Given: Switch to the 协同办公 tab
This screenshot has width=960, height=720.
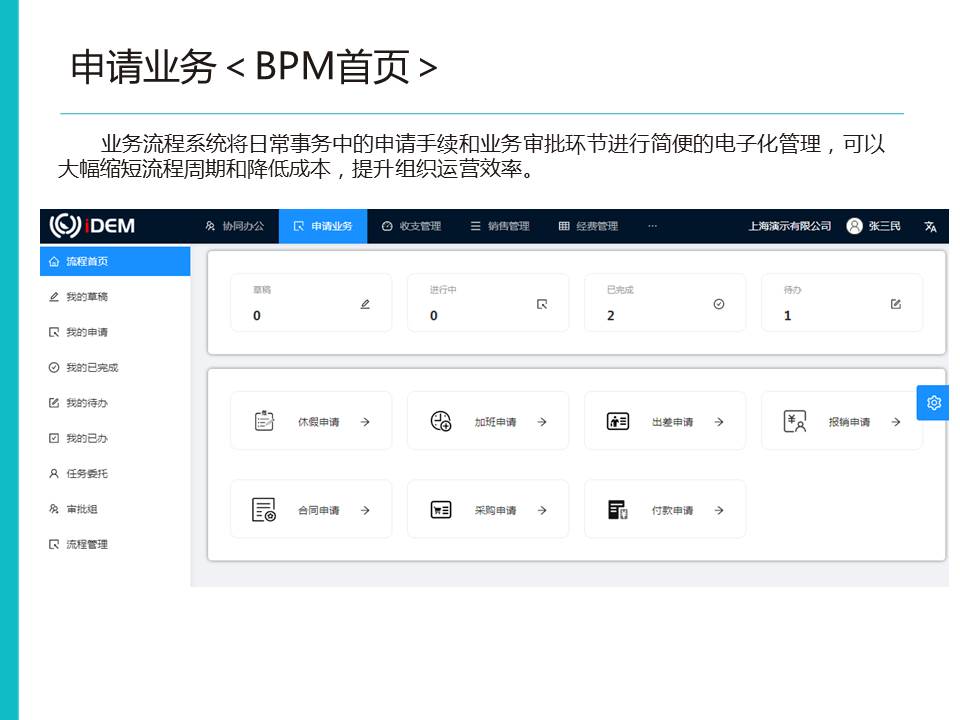Looking at the screenshot, I should [235, 226].
